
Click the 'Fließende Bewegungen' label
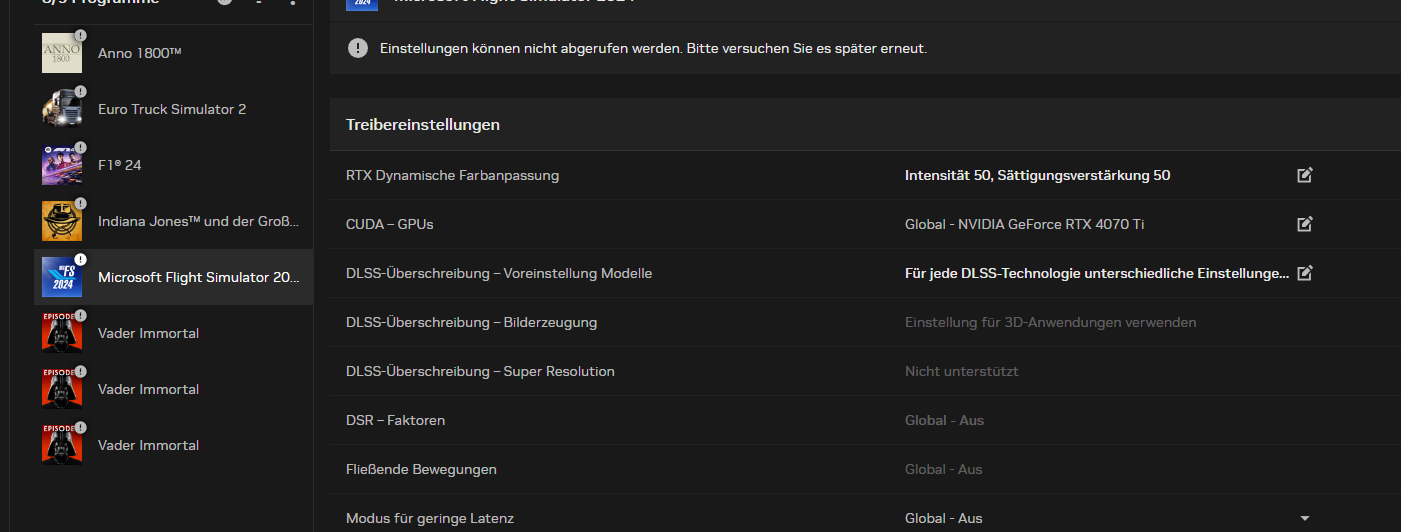421,469
